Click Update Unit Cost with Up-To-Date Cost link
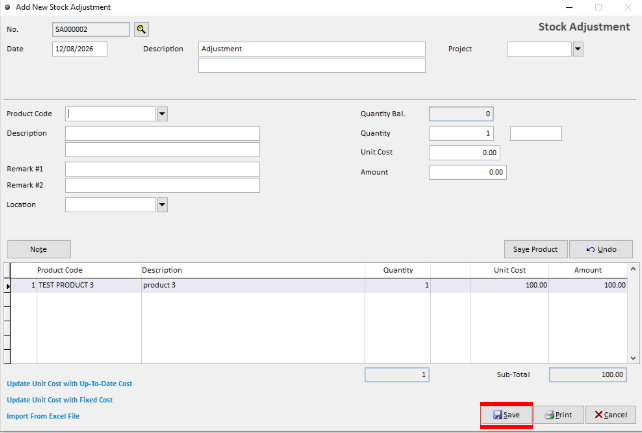Image resolution: width=642 pixels, height=433 pixels. click(69, 383)
